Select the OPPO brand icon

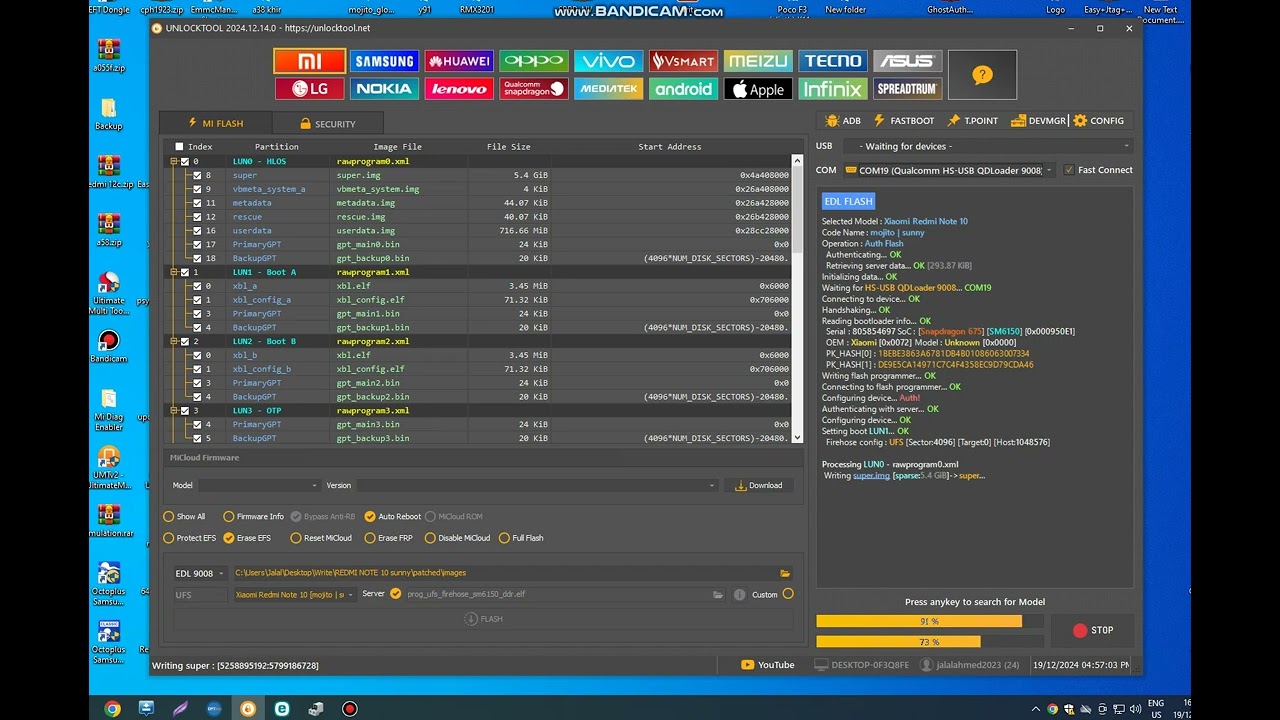pyautogui.click(x=534, y=61)
